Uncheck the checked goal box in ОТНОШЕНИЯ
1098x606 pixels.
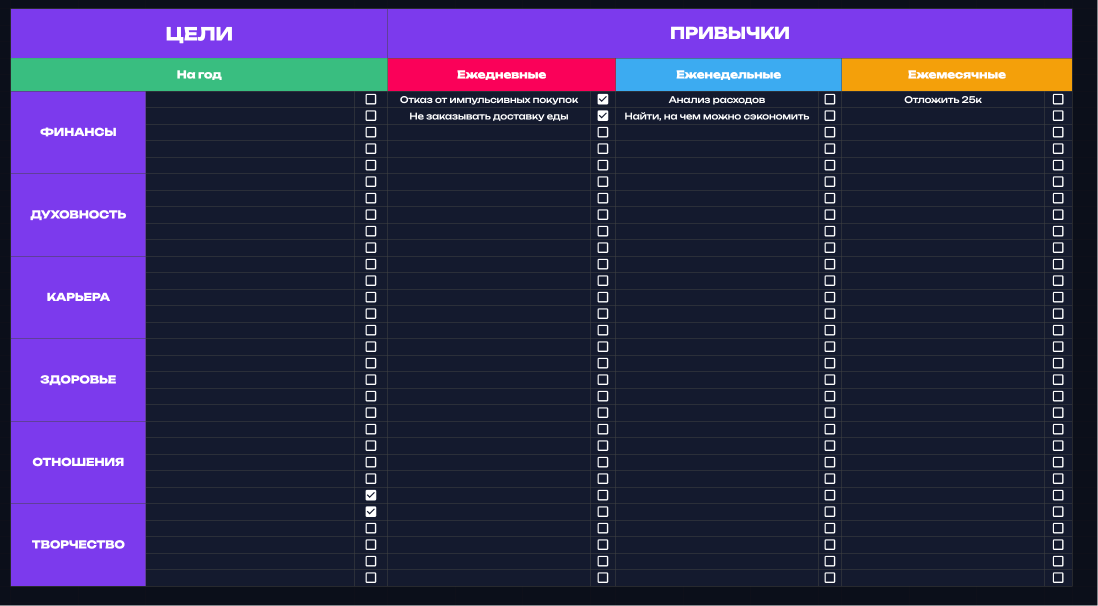tap(371, 495)
